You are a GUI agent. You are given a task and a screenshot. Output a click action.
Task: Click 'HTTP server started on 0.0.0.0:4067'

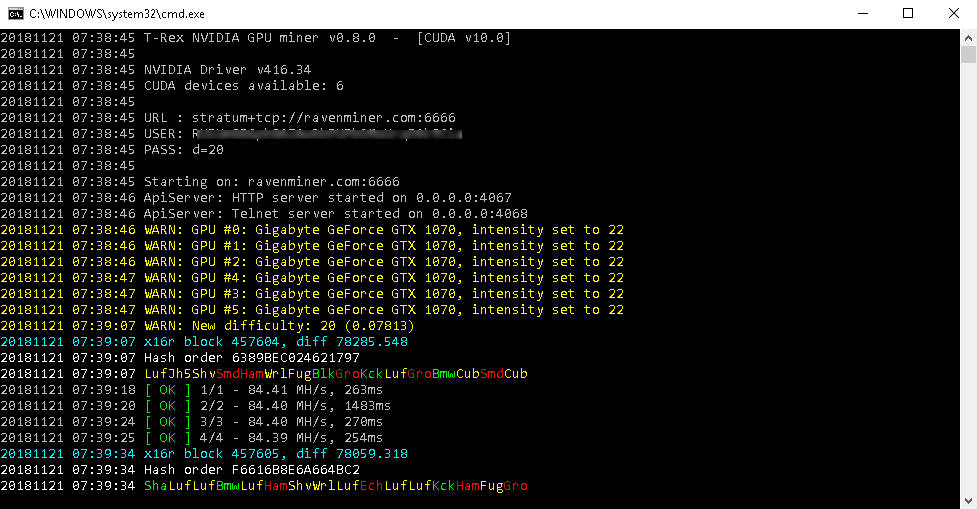click(371, 197)
